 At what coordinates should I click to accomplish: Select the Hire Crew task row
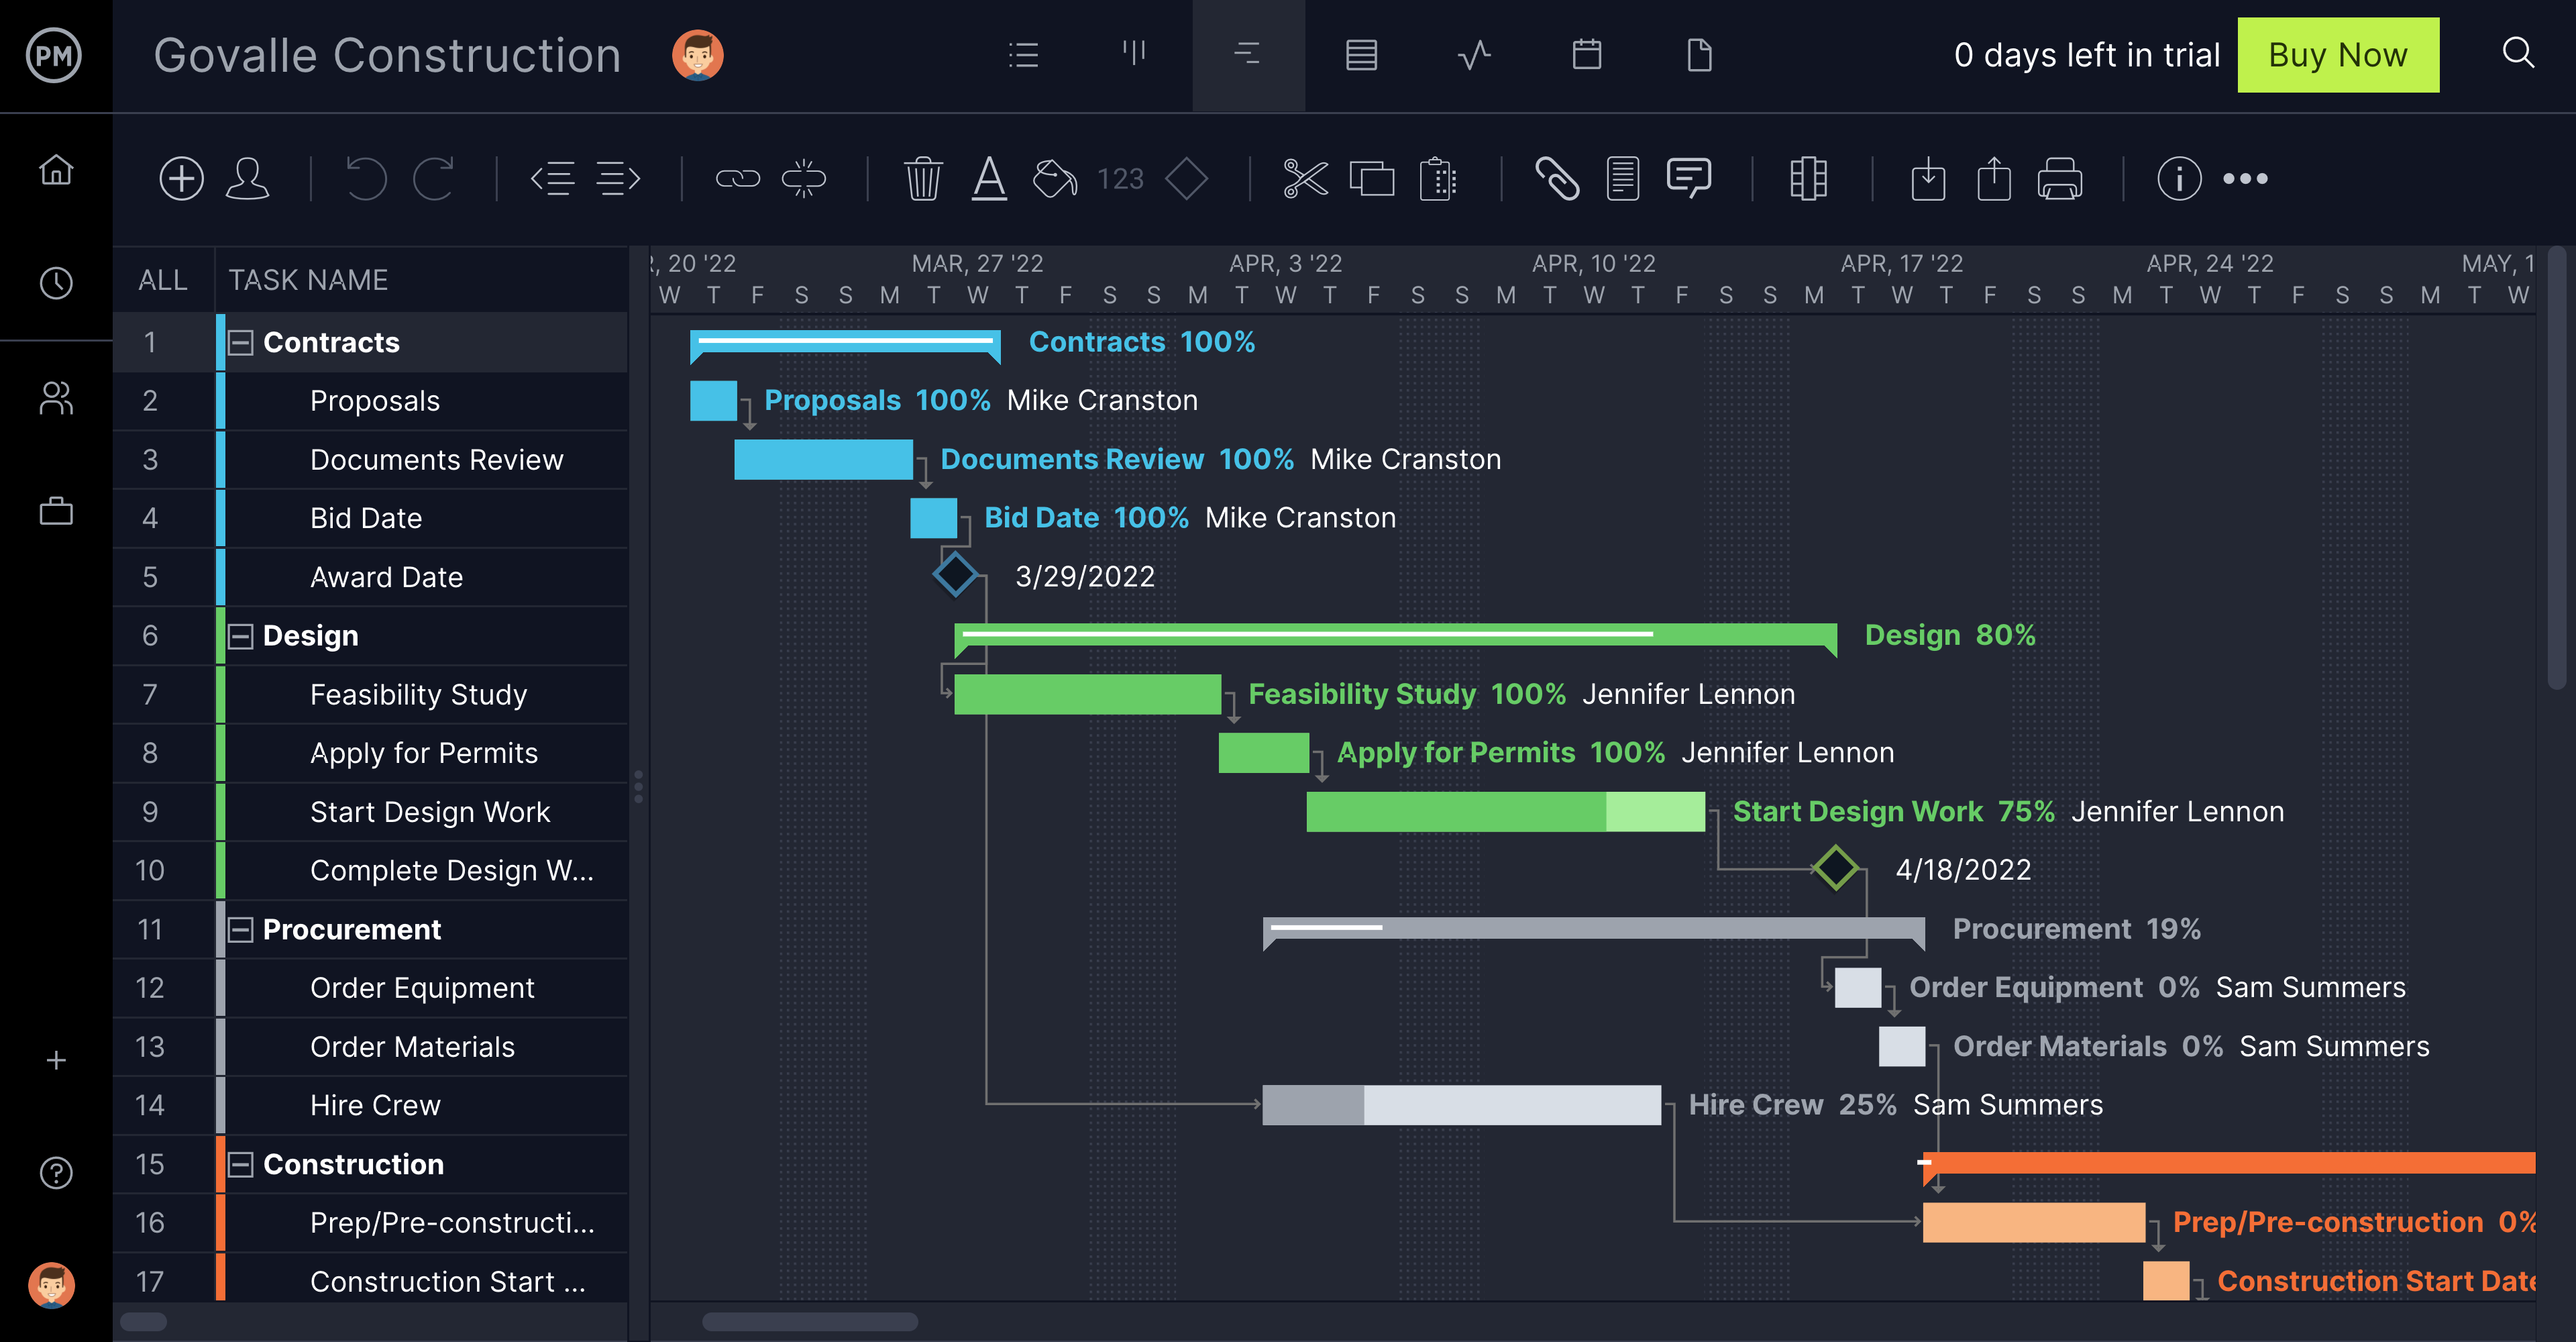pyautogui.click(x=376, y=1106)
